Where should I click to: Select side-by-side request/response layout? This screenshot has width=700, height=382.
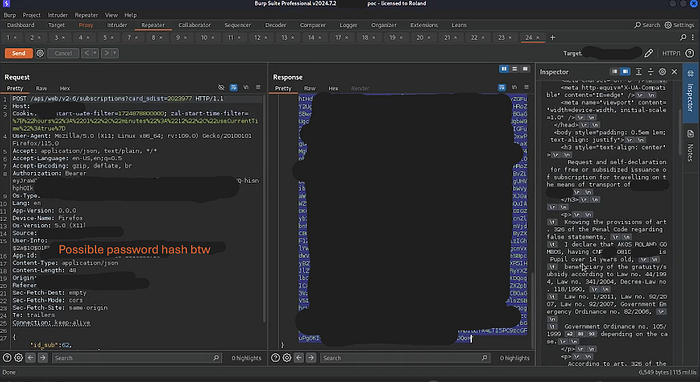(504, 69)
